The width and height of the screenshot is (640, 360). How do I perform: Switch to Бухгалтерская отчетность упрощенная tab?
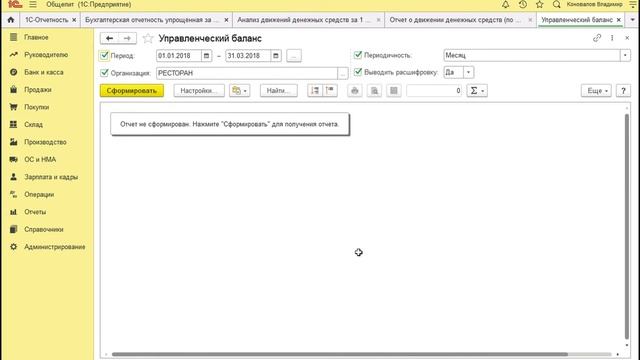pyautogui.click(x=152, y=20)
